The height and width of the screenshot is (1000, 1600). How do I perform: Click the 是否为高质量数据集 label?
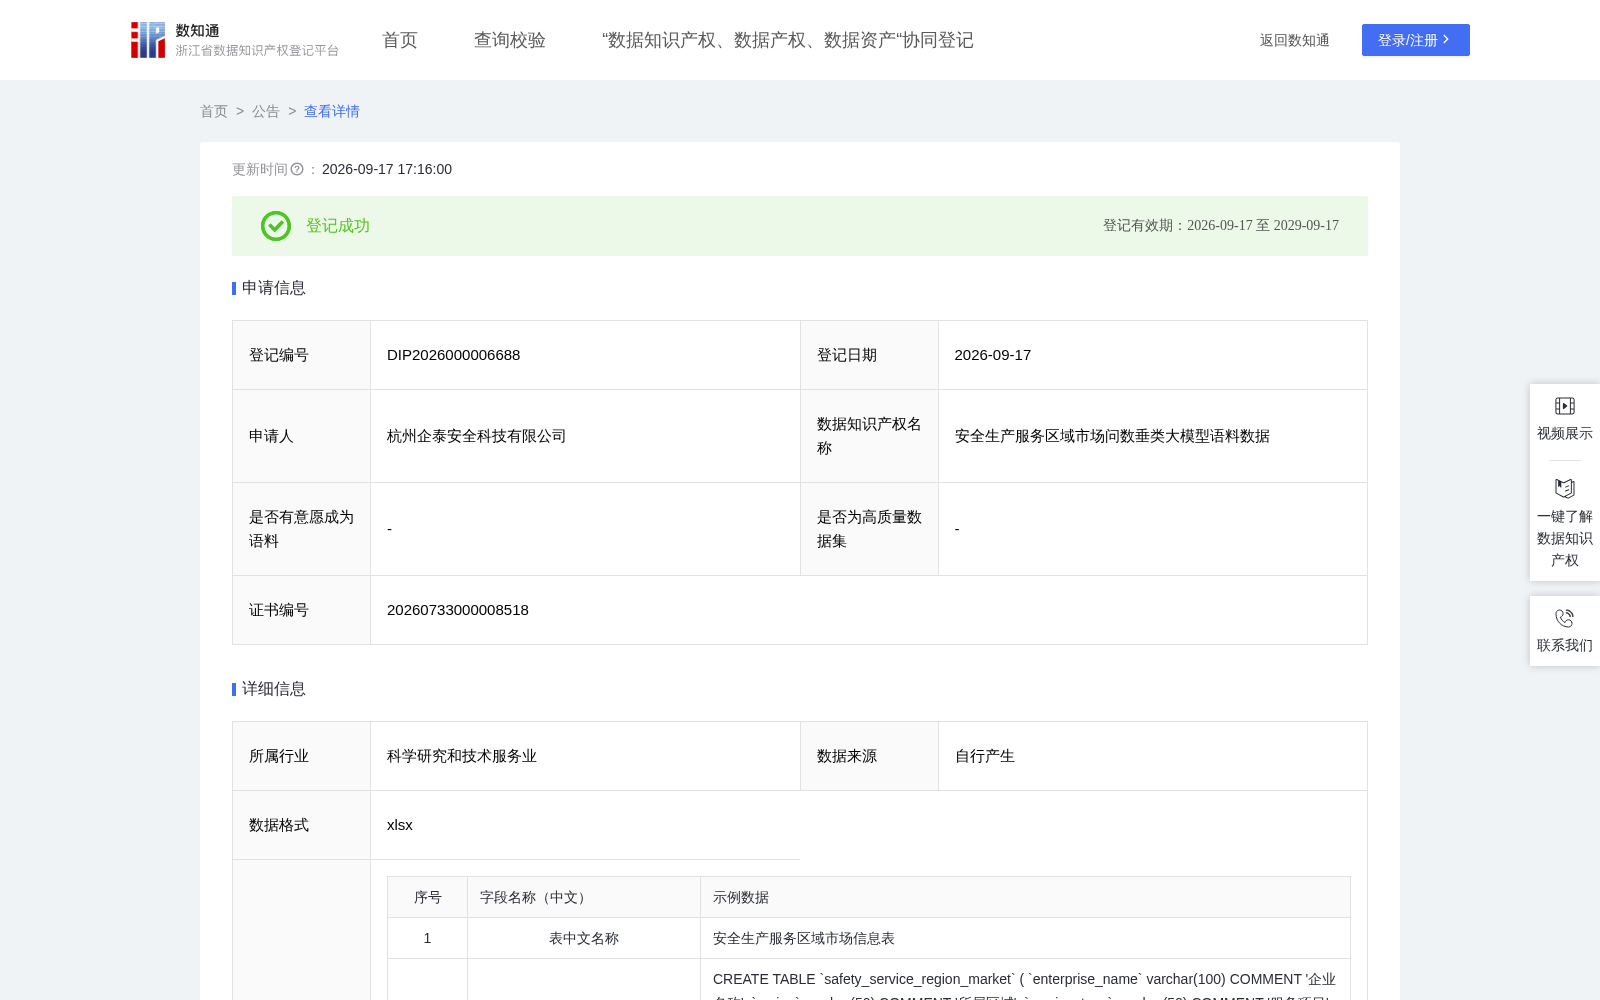[x=870, y=529]
